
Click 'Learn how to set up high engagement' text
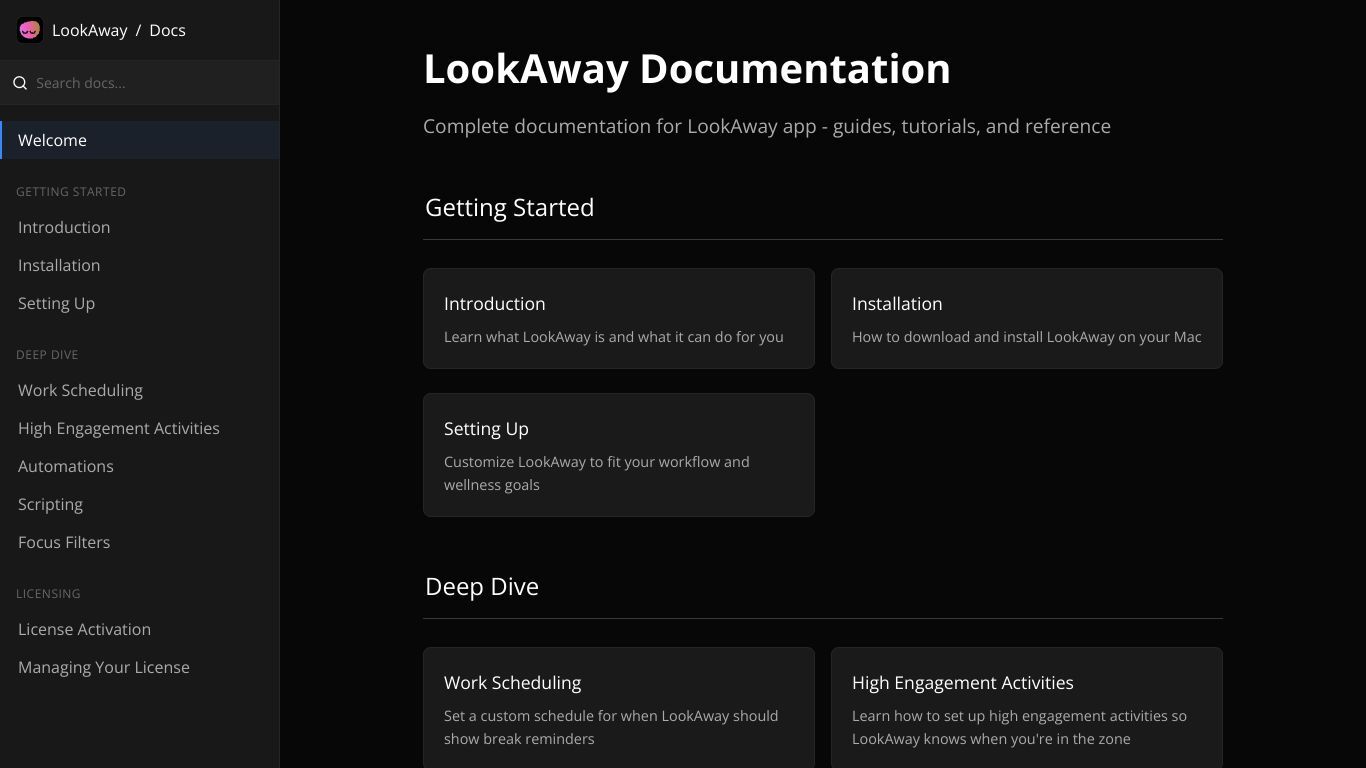point(1019,727)
